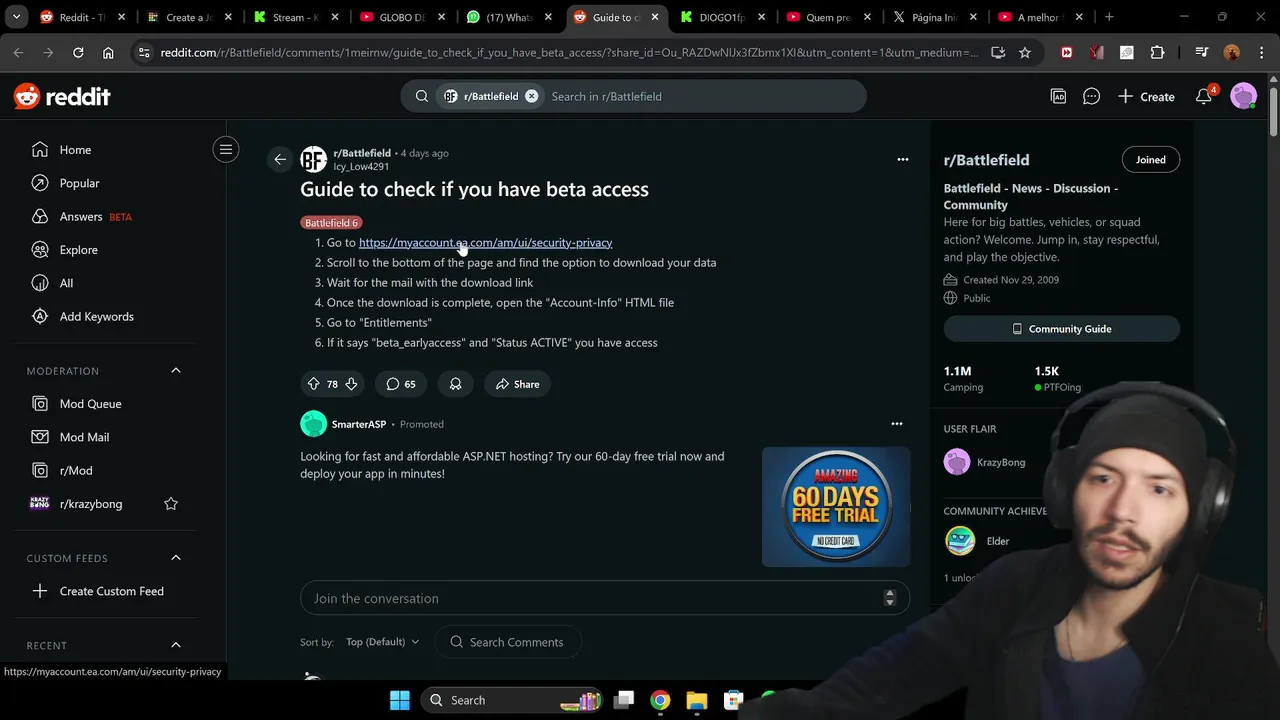Click the page vertical scrollbar

pyautogui.click(x=1273, y=112)
